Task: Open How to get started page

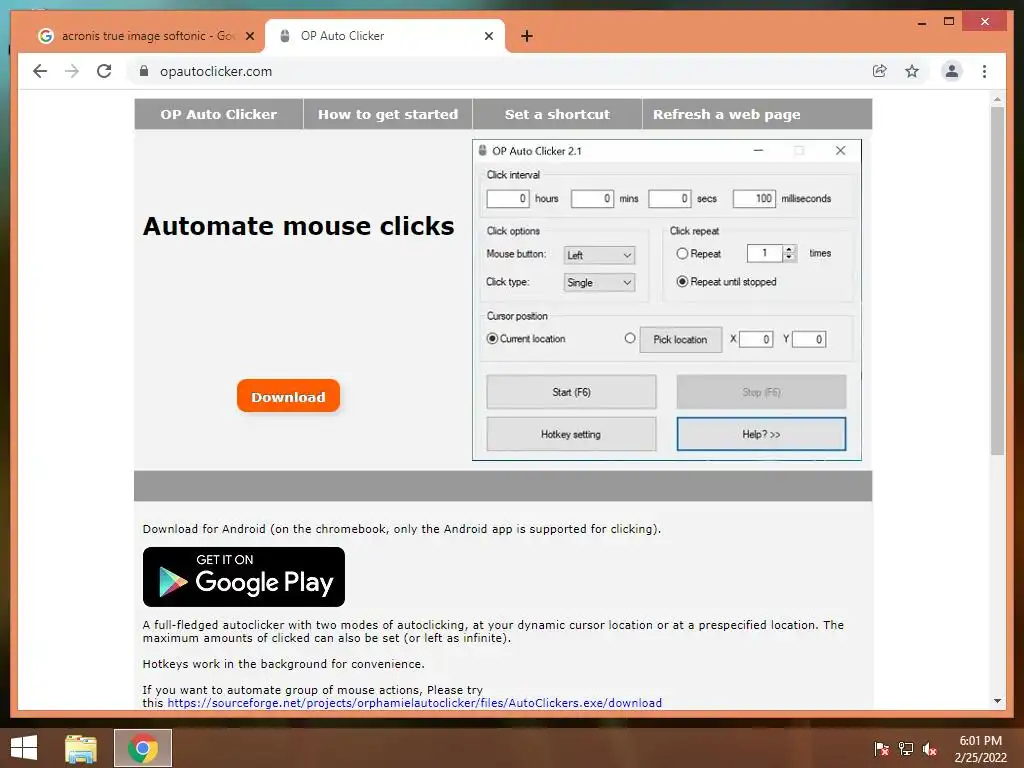Action: click(x=388, y=114)
